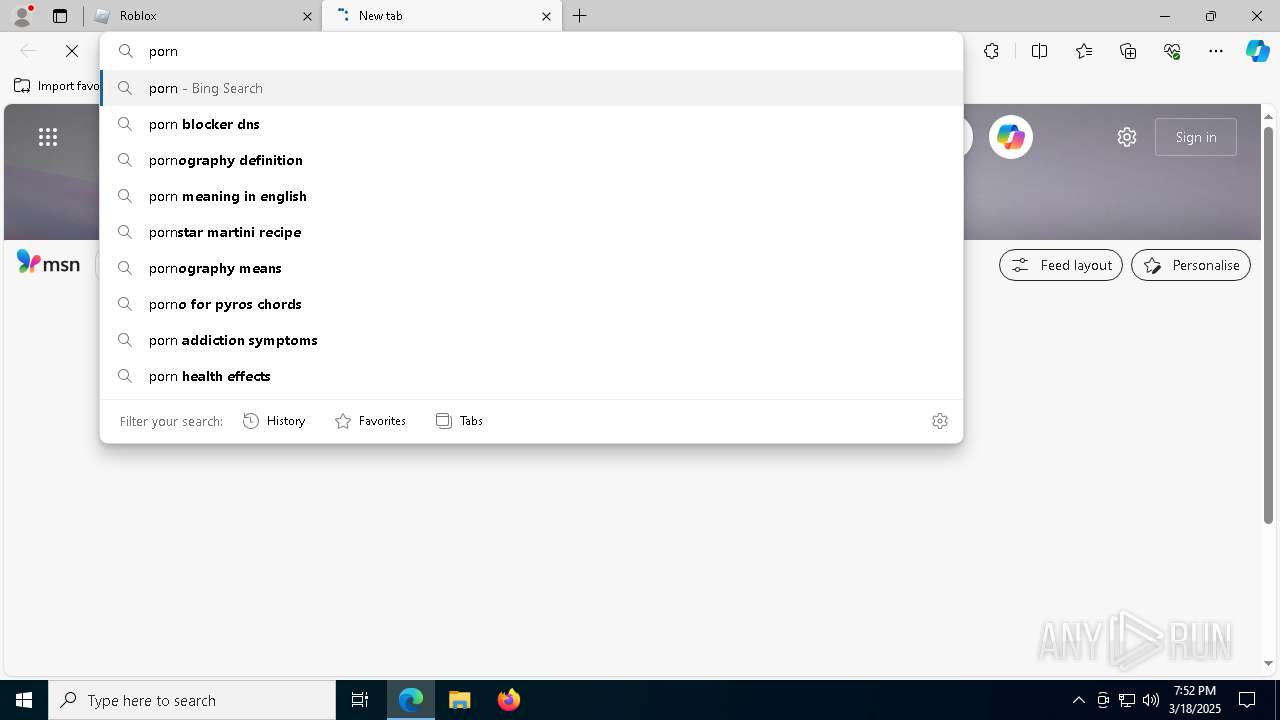Open the Windows Start menu

pyautogui.click(x=24, y=700)
